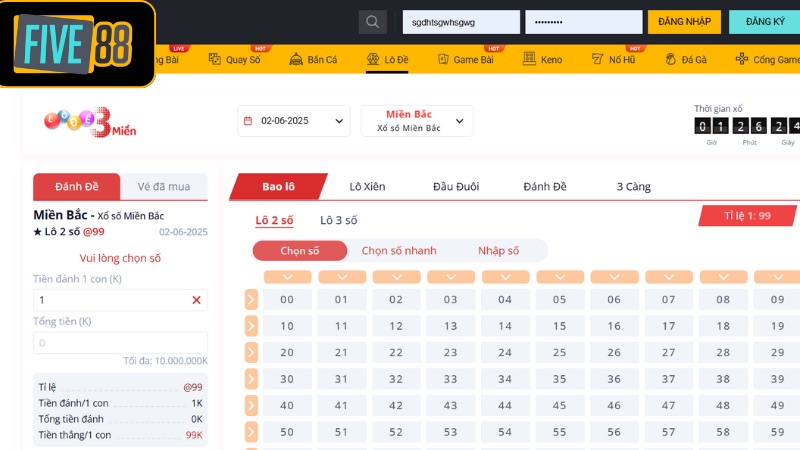Image resolution: width=800 pixels, height=450 pixels.
Task: Open Nổ Hũ from the game menu
Action: (x=614, y=59)
